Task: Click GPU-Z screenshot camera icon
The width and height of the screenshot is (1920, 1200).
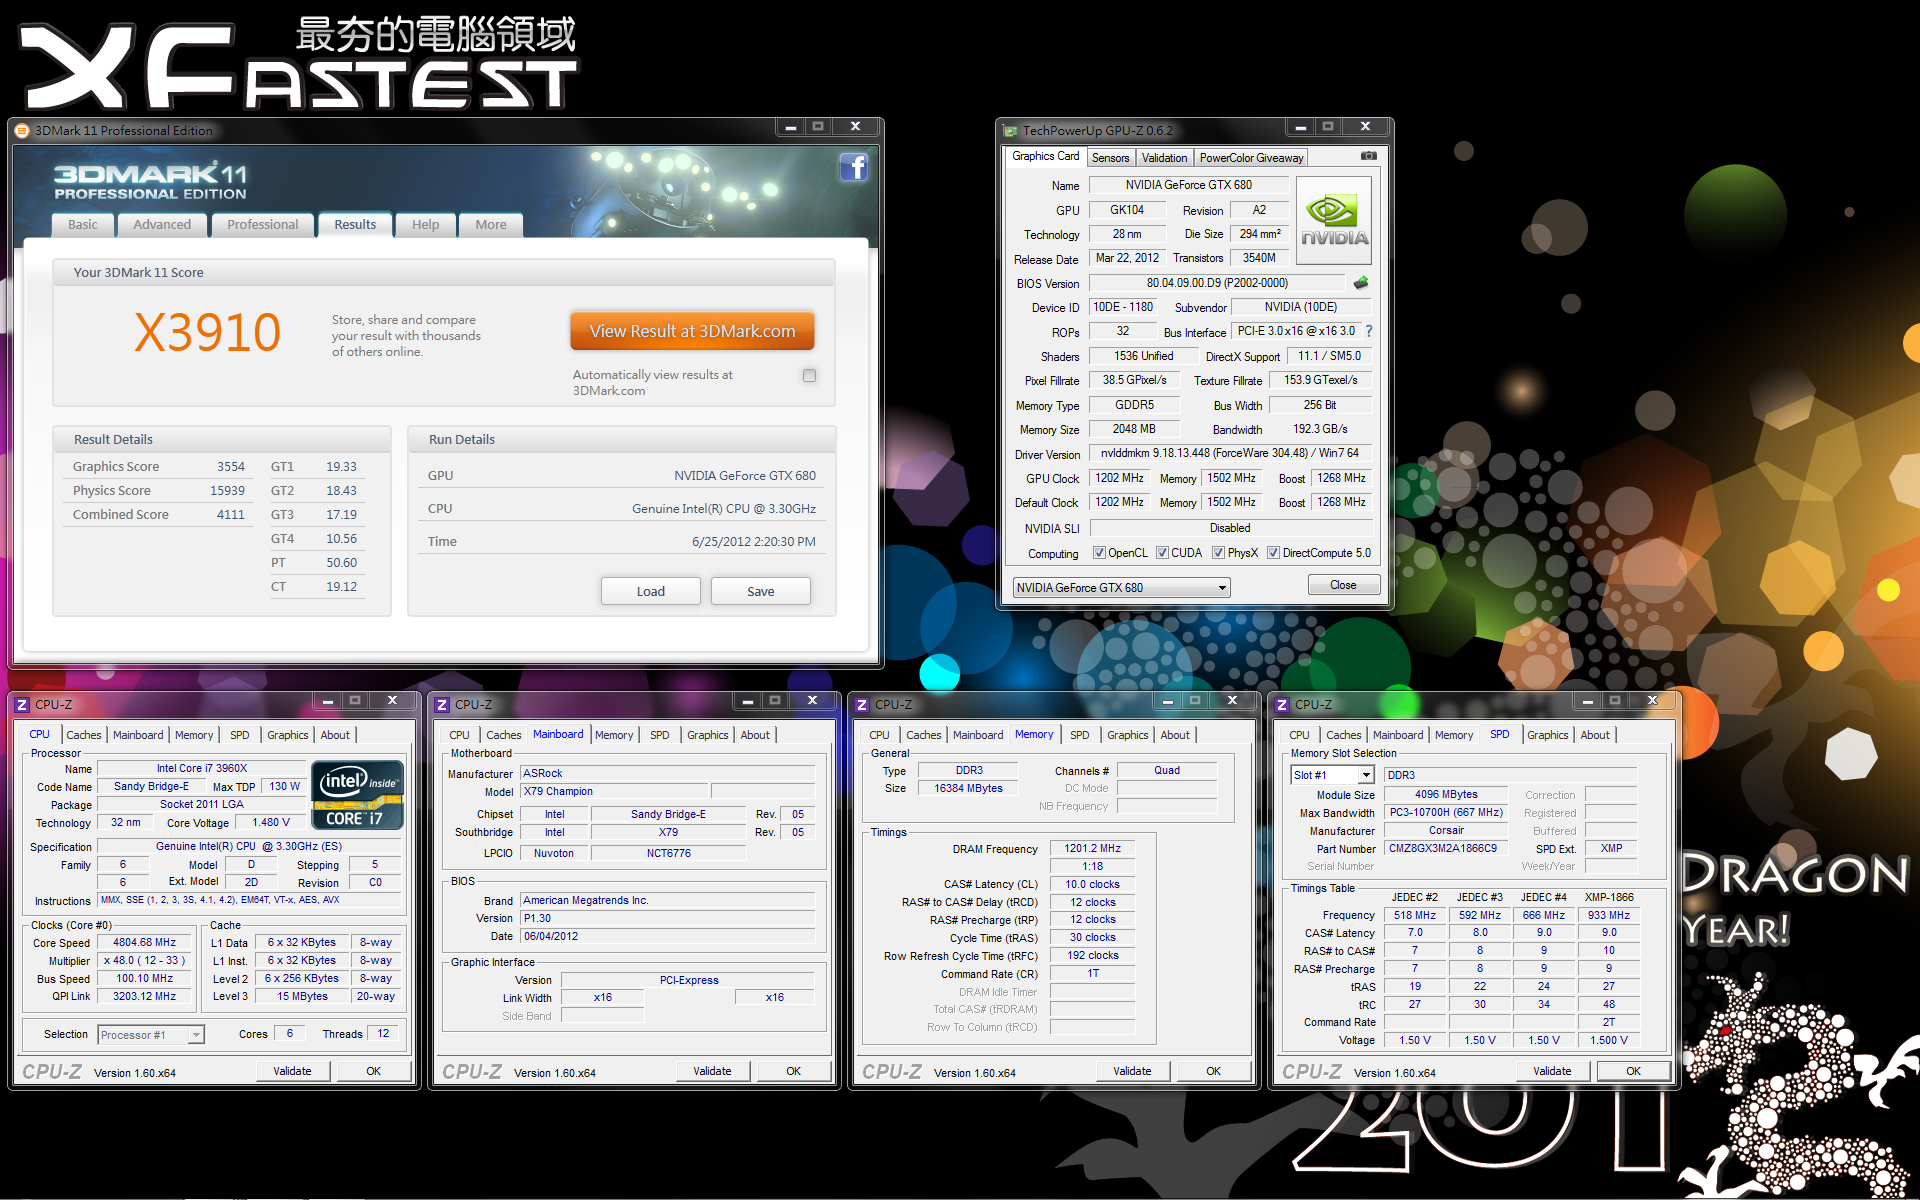Action: click(1369, 156)
